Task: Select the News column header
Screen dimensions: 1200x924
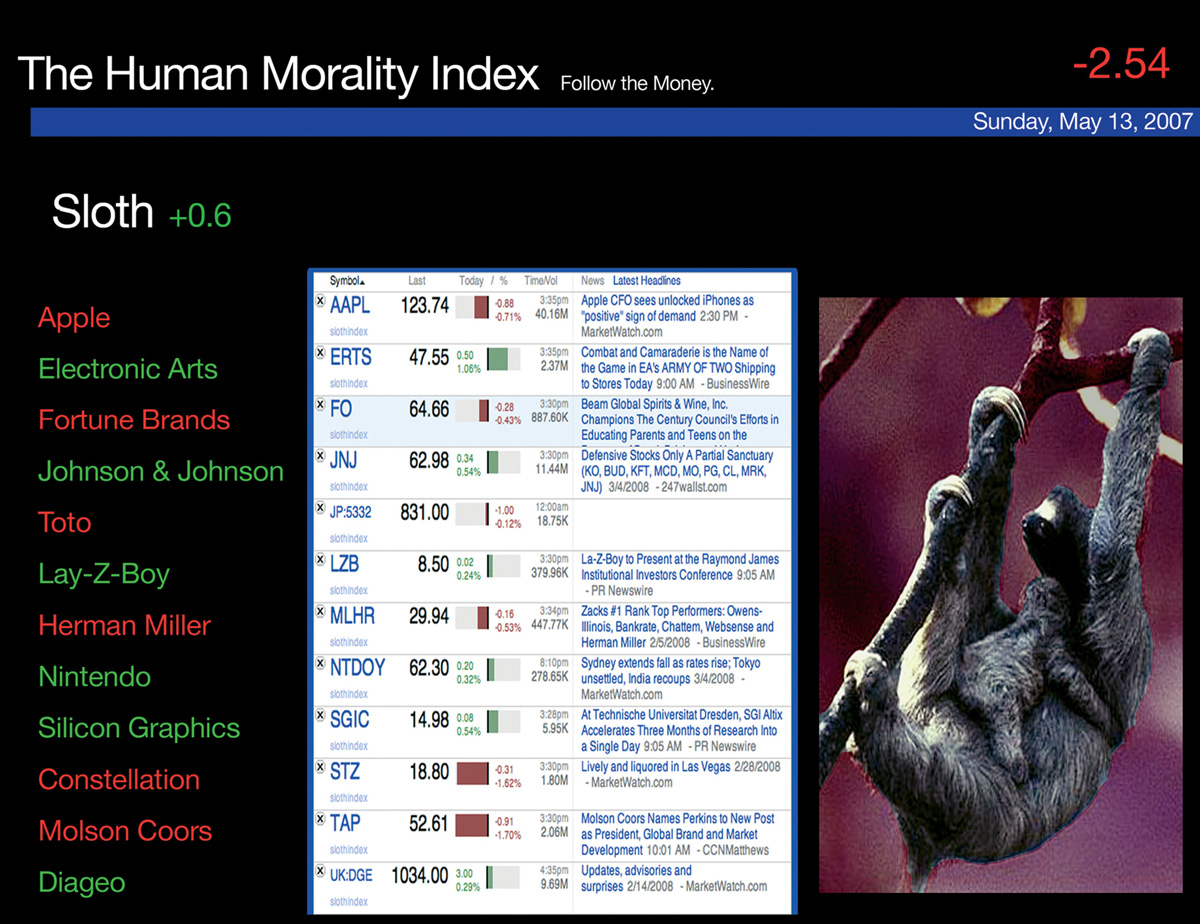Action: point(593,281)
